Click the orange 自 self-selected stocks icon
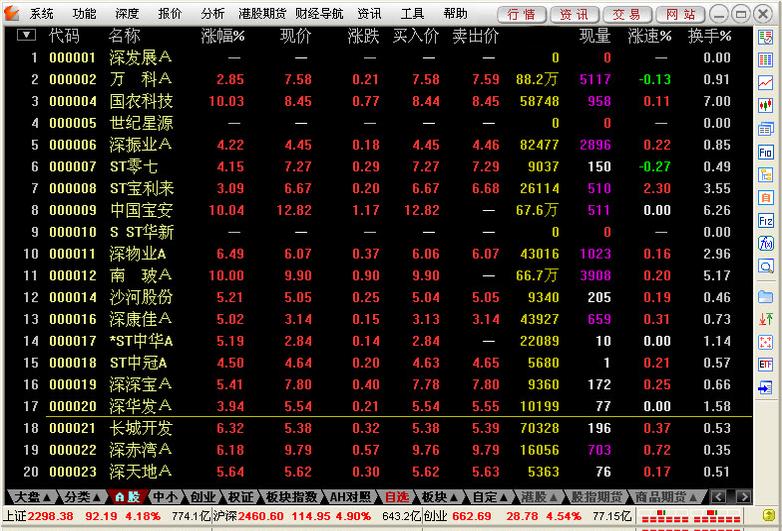Screen dimensions: 782x531 coord(766,198)
